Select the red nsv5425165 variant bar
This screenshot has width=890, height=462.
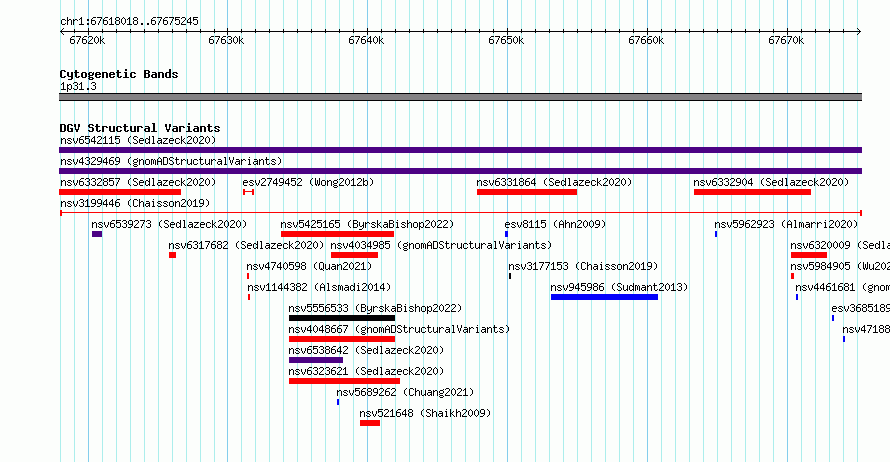(x=337, y=234)
